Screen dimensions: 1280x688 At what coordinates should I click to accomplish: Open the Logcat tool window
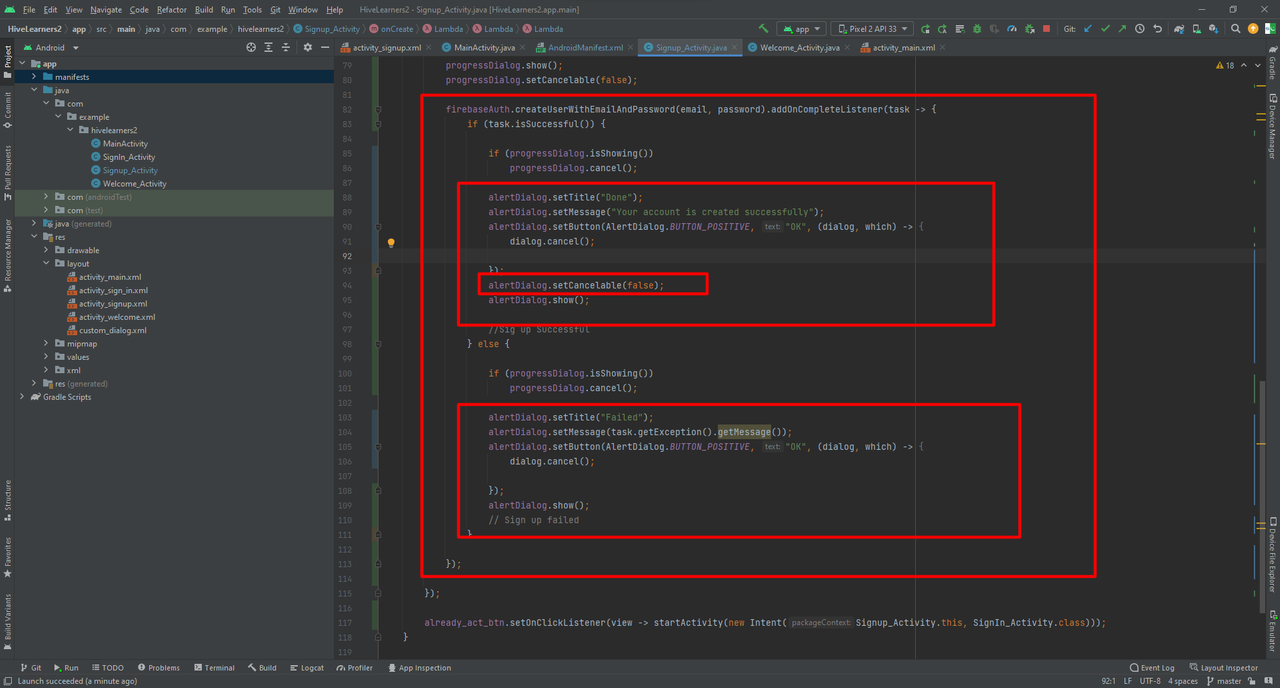coord(306,668)
